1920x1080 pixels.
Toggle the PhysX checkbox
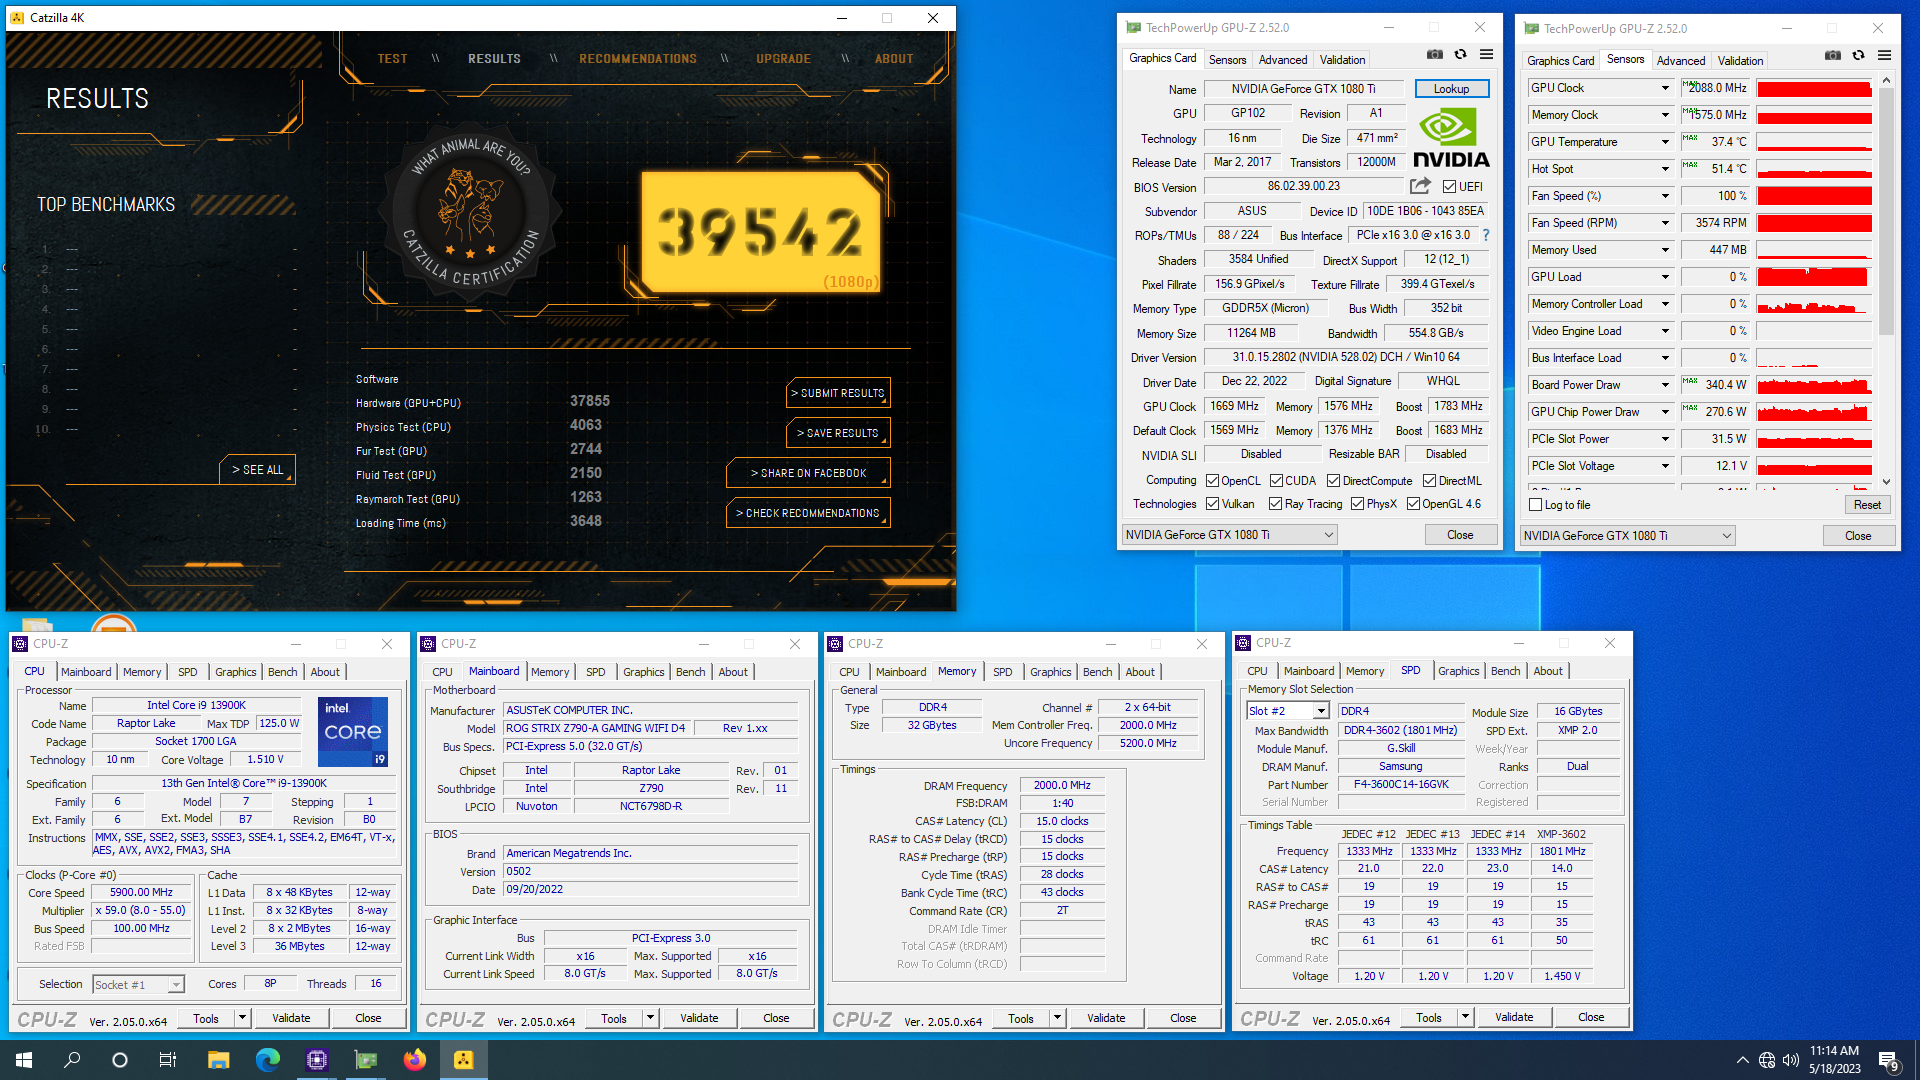[1357, 504]
